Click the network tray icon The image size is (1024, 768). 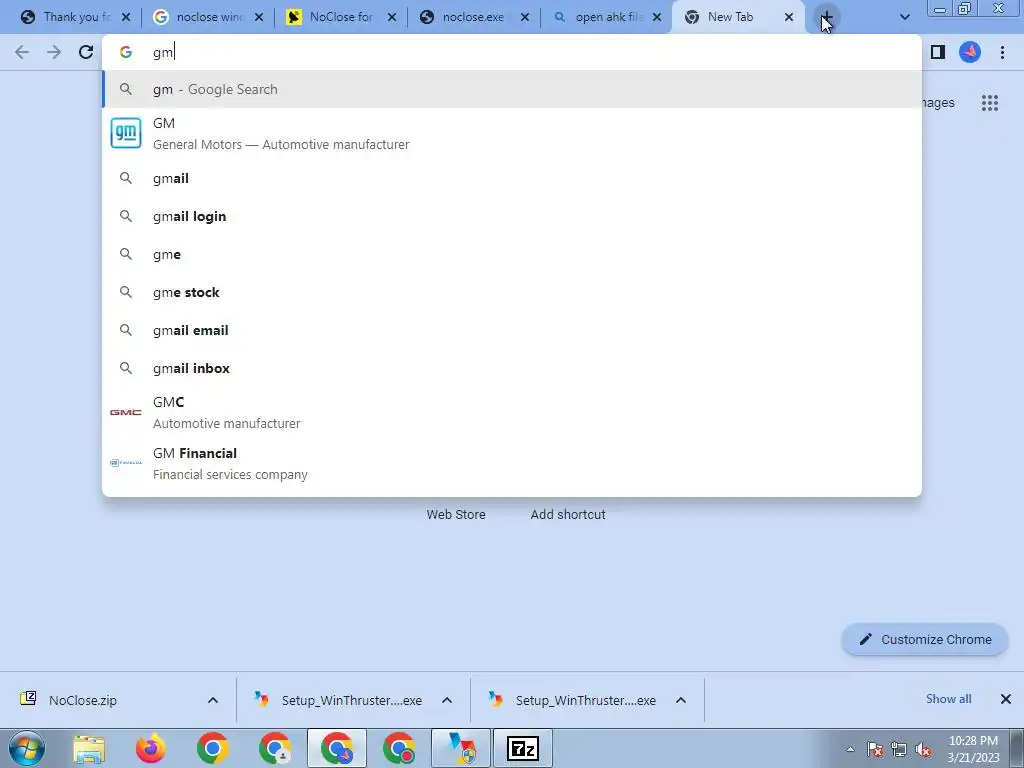pos(899,750)
